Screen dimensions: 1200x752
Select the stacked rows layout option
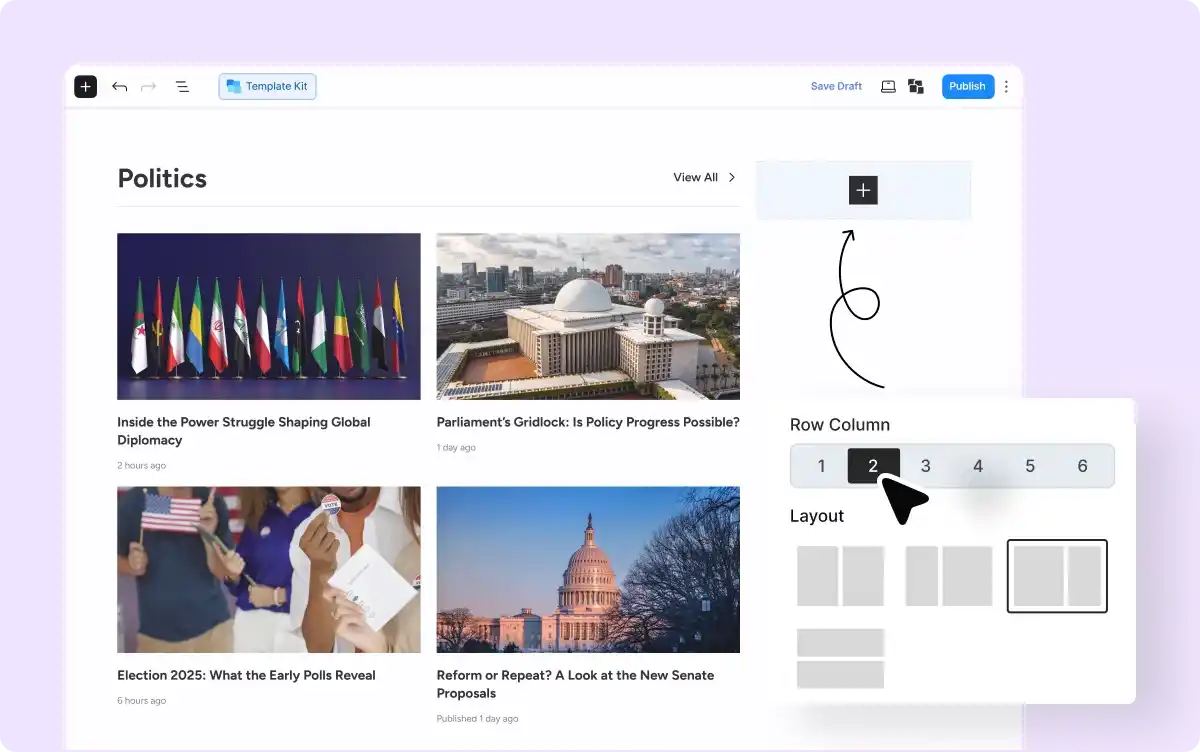[840, 658]
